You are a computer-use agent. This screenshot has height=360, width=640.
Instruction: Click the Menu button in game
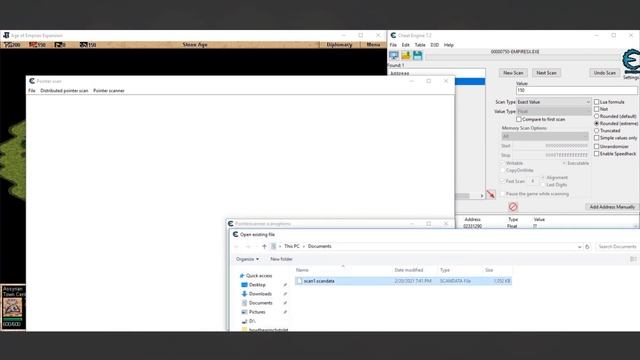(x=373, y=44)
